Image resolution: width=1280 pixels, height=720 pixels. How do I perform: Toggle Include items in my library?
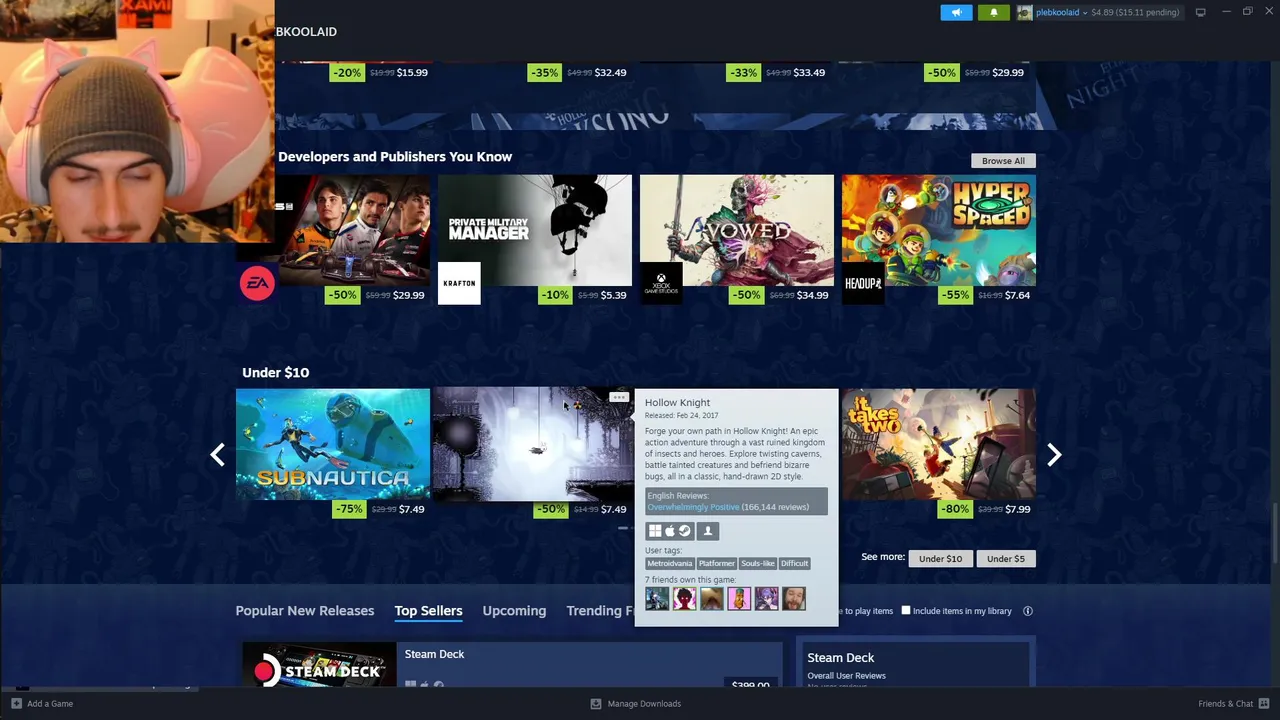906,611
